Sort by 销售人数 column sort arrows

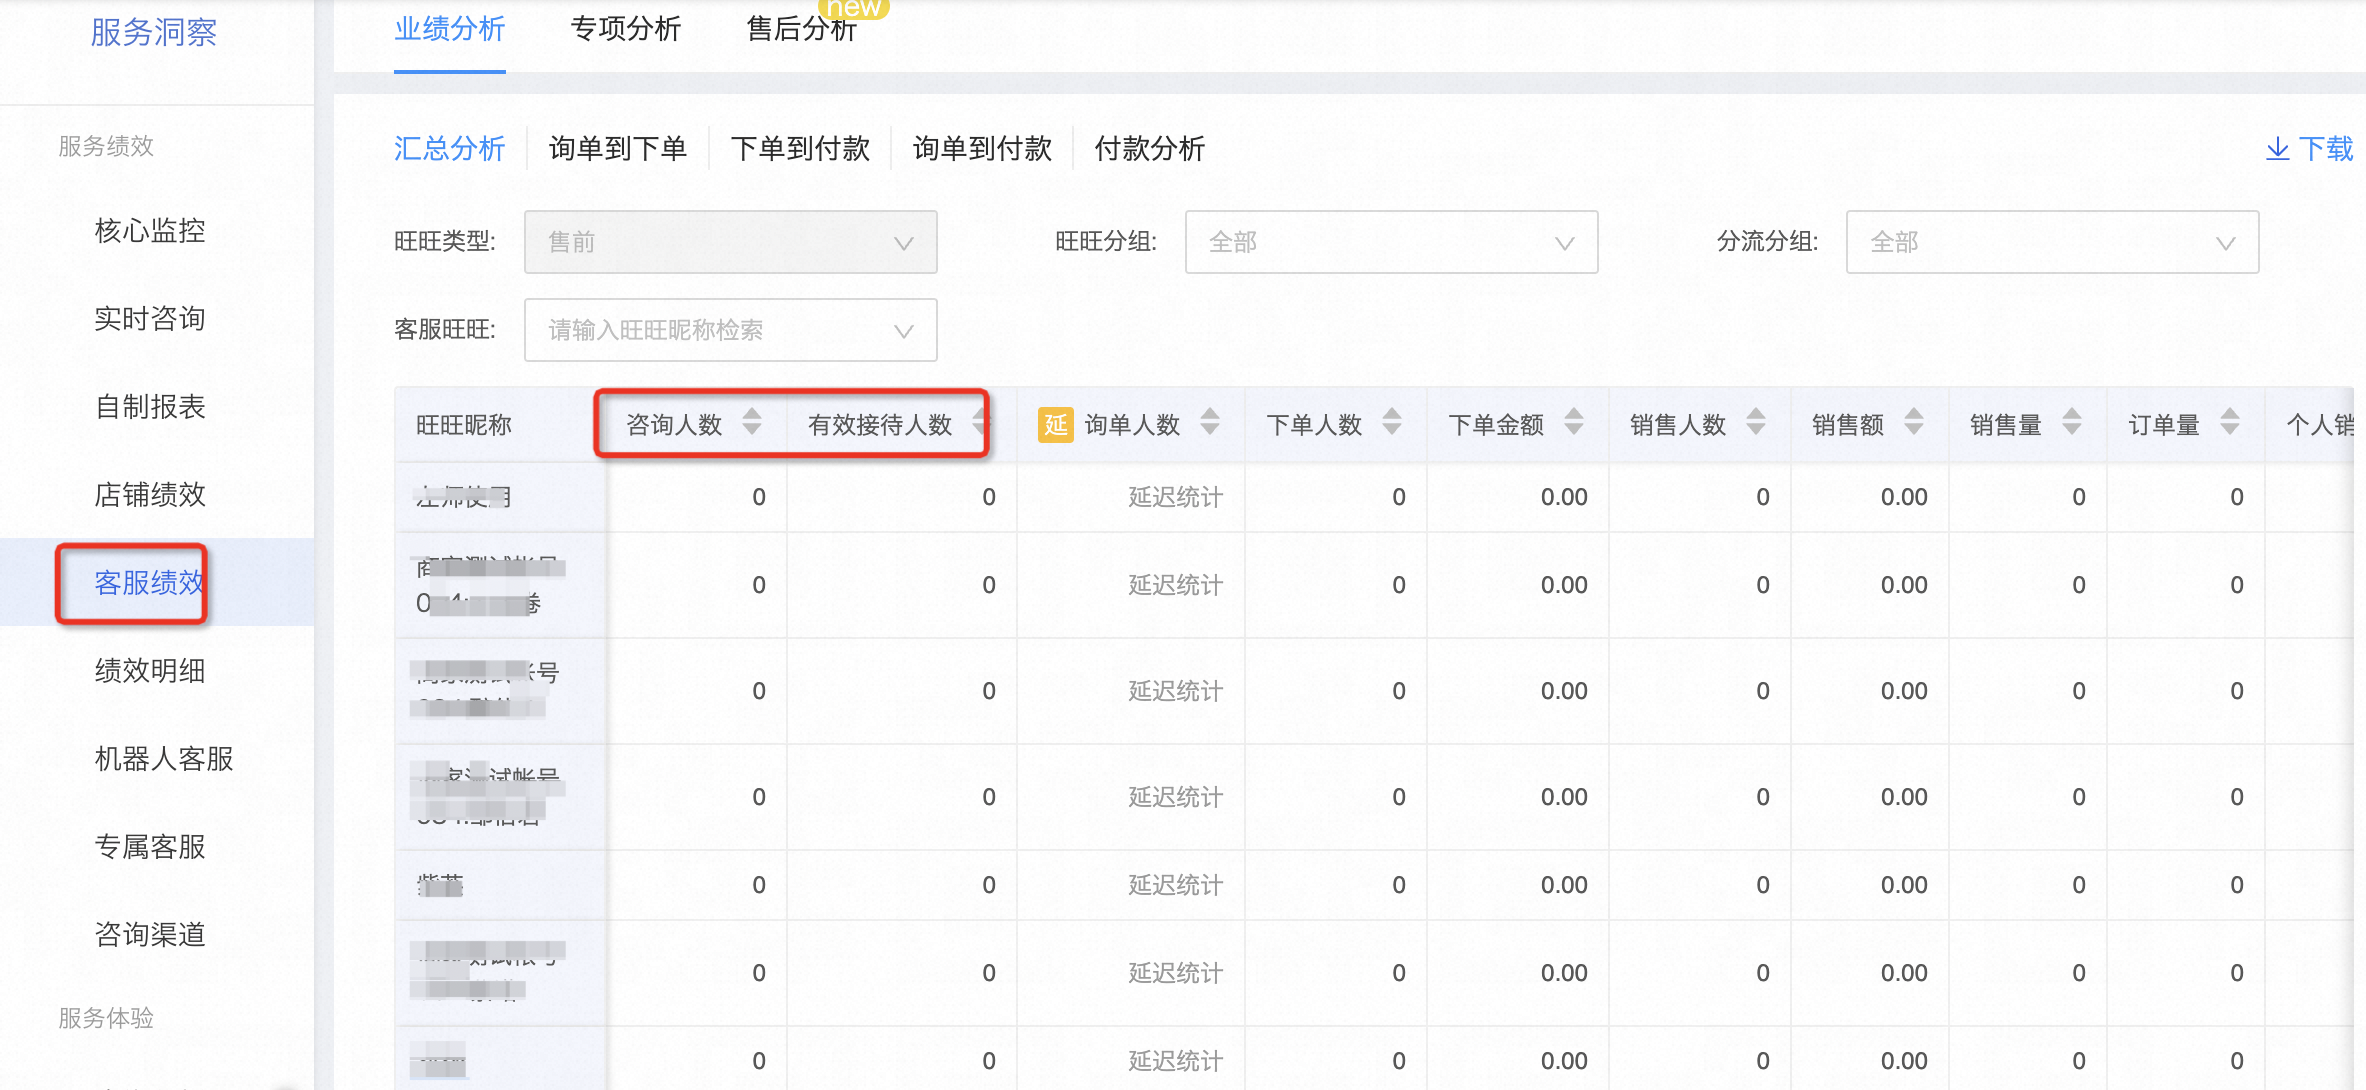1756,423
